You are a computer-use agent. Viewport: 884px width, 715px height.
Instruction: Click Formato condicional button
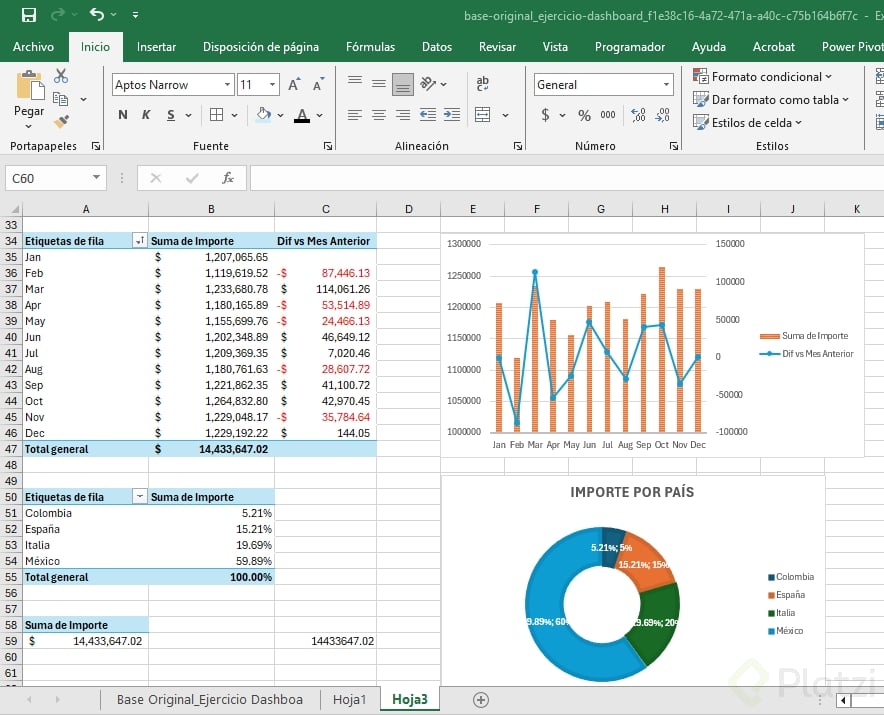point(764,77)
